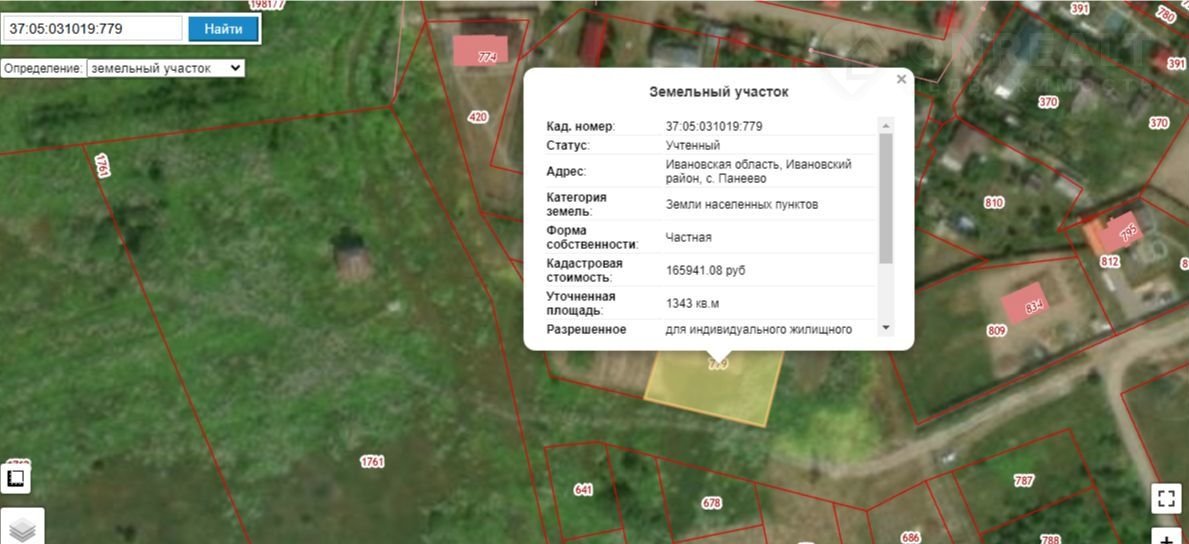Close the Земельный участок info popup
This screenshot has width=1189, height=544.
pyautogui.click(x=901, y=80)
